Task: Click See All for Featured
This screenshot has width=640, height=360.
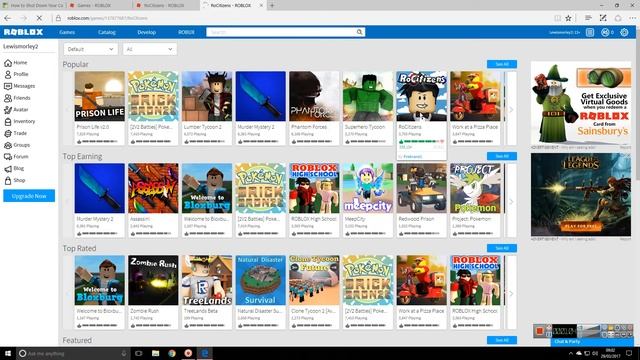Action: pos(502,340)
